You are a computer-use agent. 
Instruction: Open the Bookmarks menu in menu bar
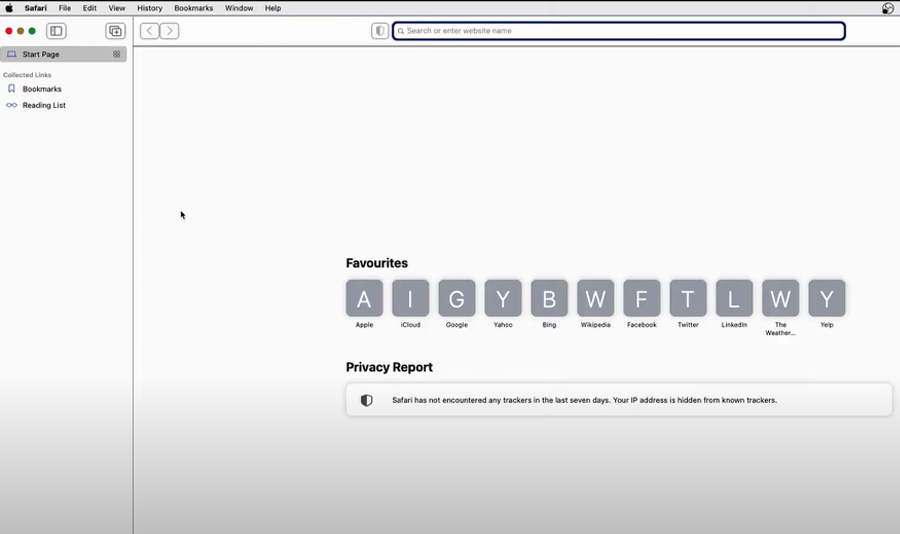pos(193,8)
